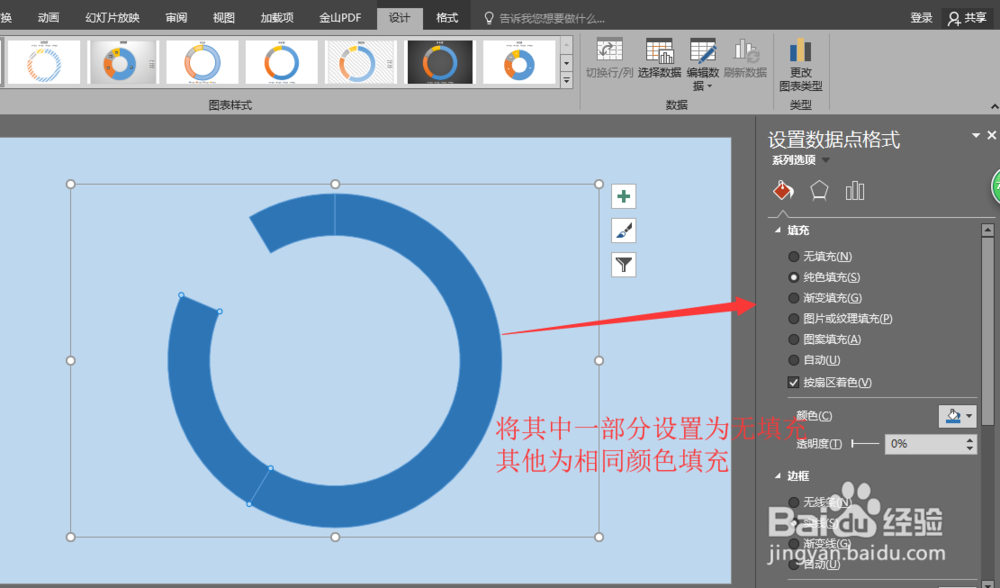Screen dimensions: 1000x588
Task: Select Solid fill (纯色填充) radio button
Action: [793, 277]
